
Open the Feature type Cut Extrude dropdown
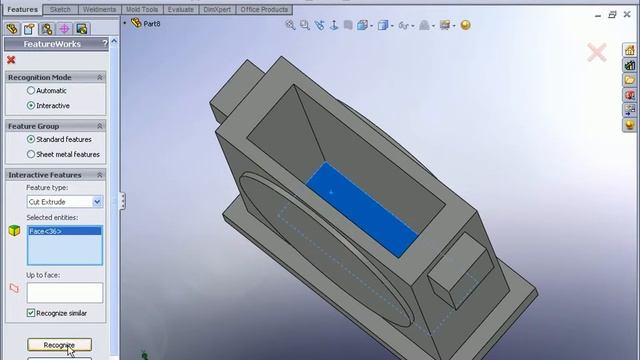tap(97, 202)
